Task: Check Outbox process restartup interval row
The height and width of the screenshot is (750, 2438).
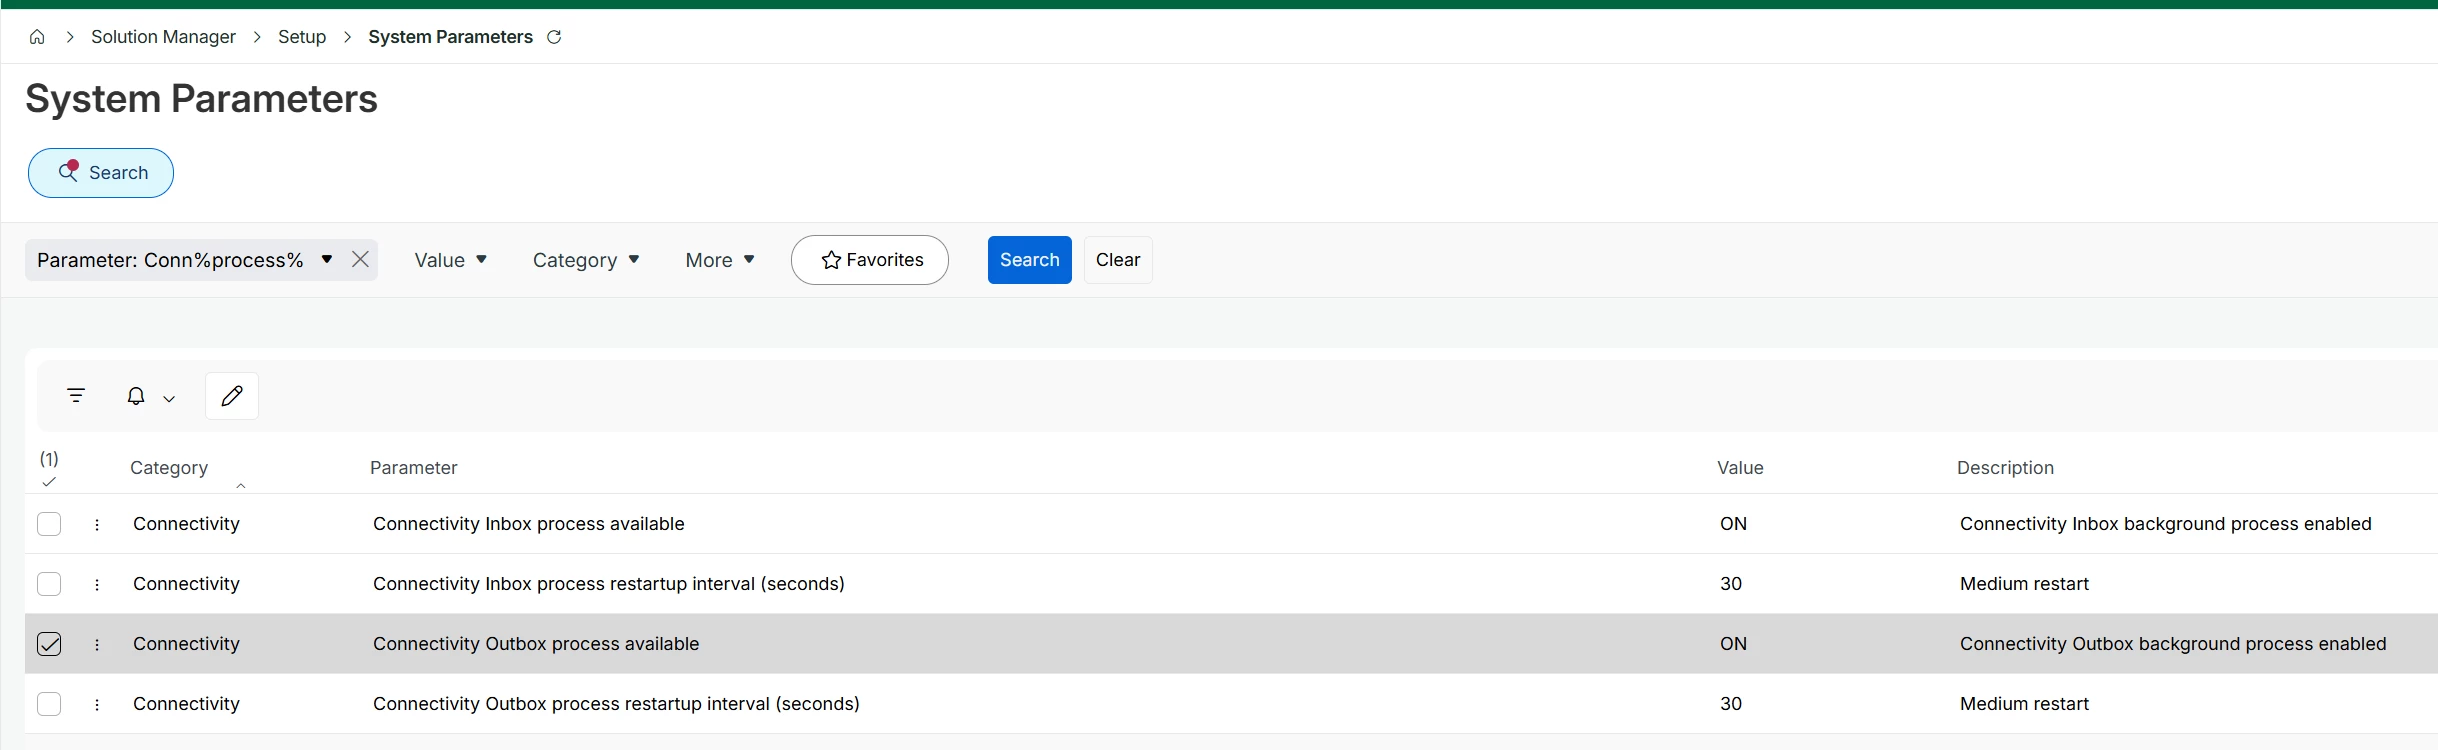Action: pyautogui.click(x=49, y=704)
